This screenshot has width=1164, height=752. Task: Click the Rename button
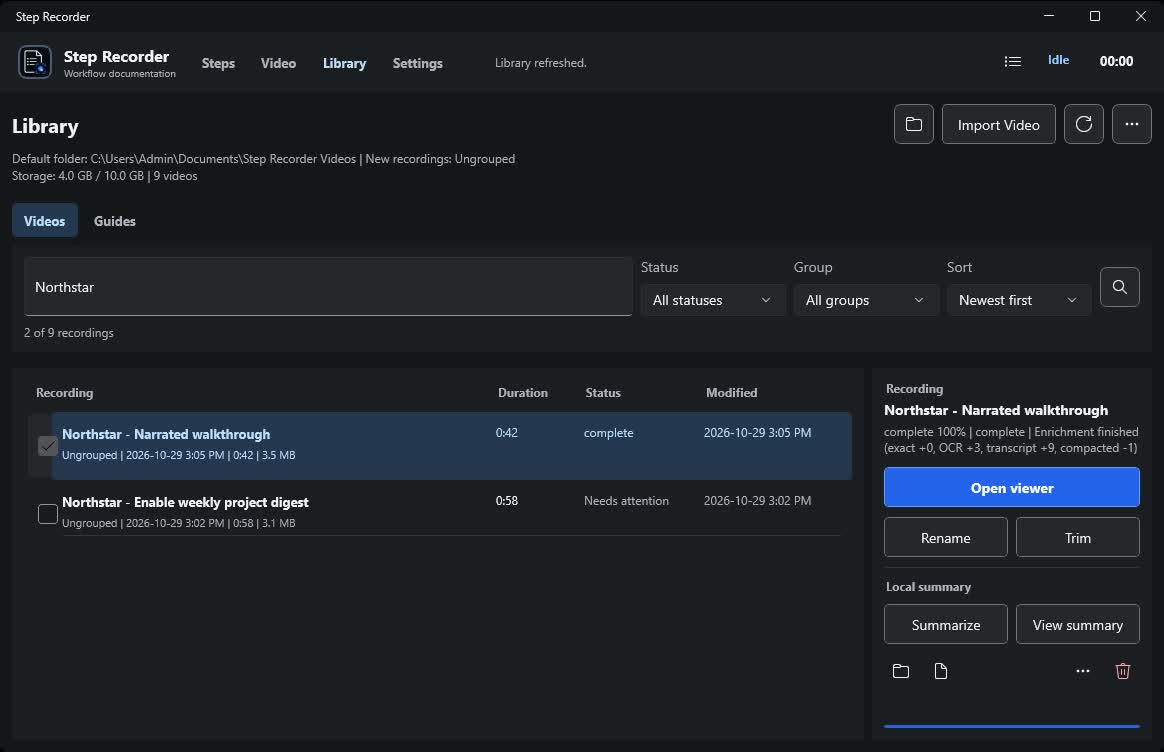point(945,537)
